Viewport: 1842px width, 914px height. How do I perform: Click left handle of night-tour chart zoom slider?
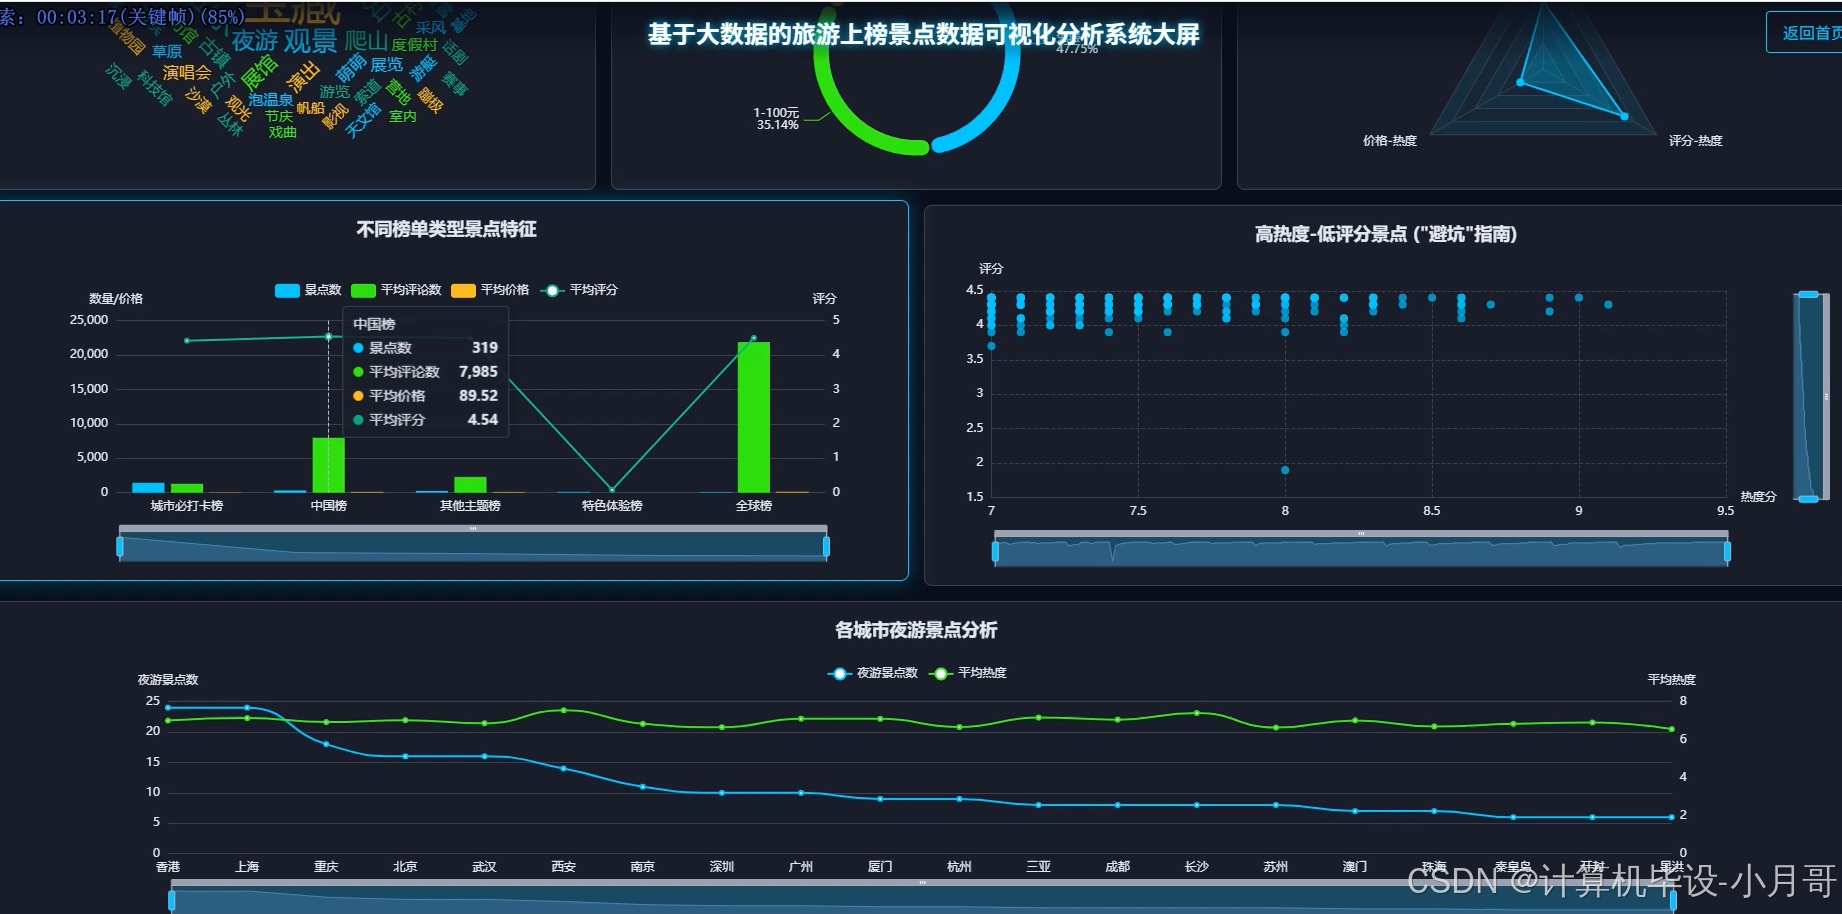click(x=172, y=900)
